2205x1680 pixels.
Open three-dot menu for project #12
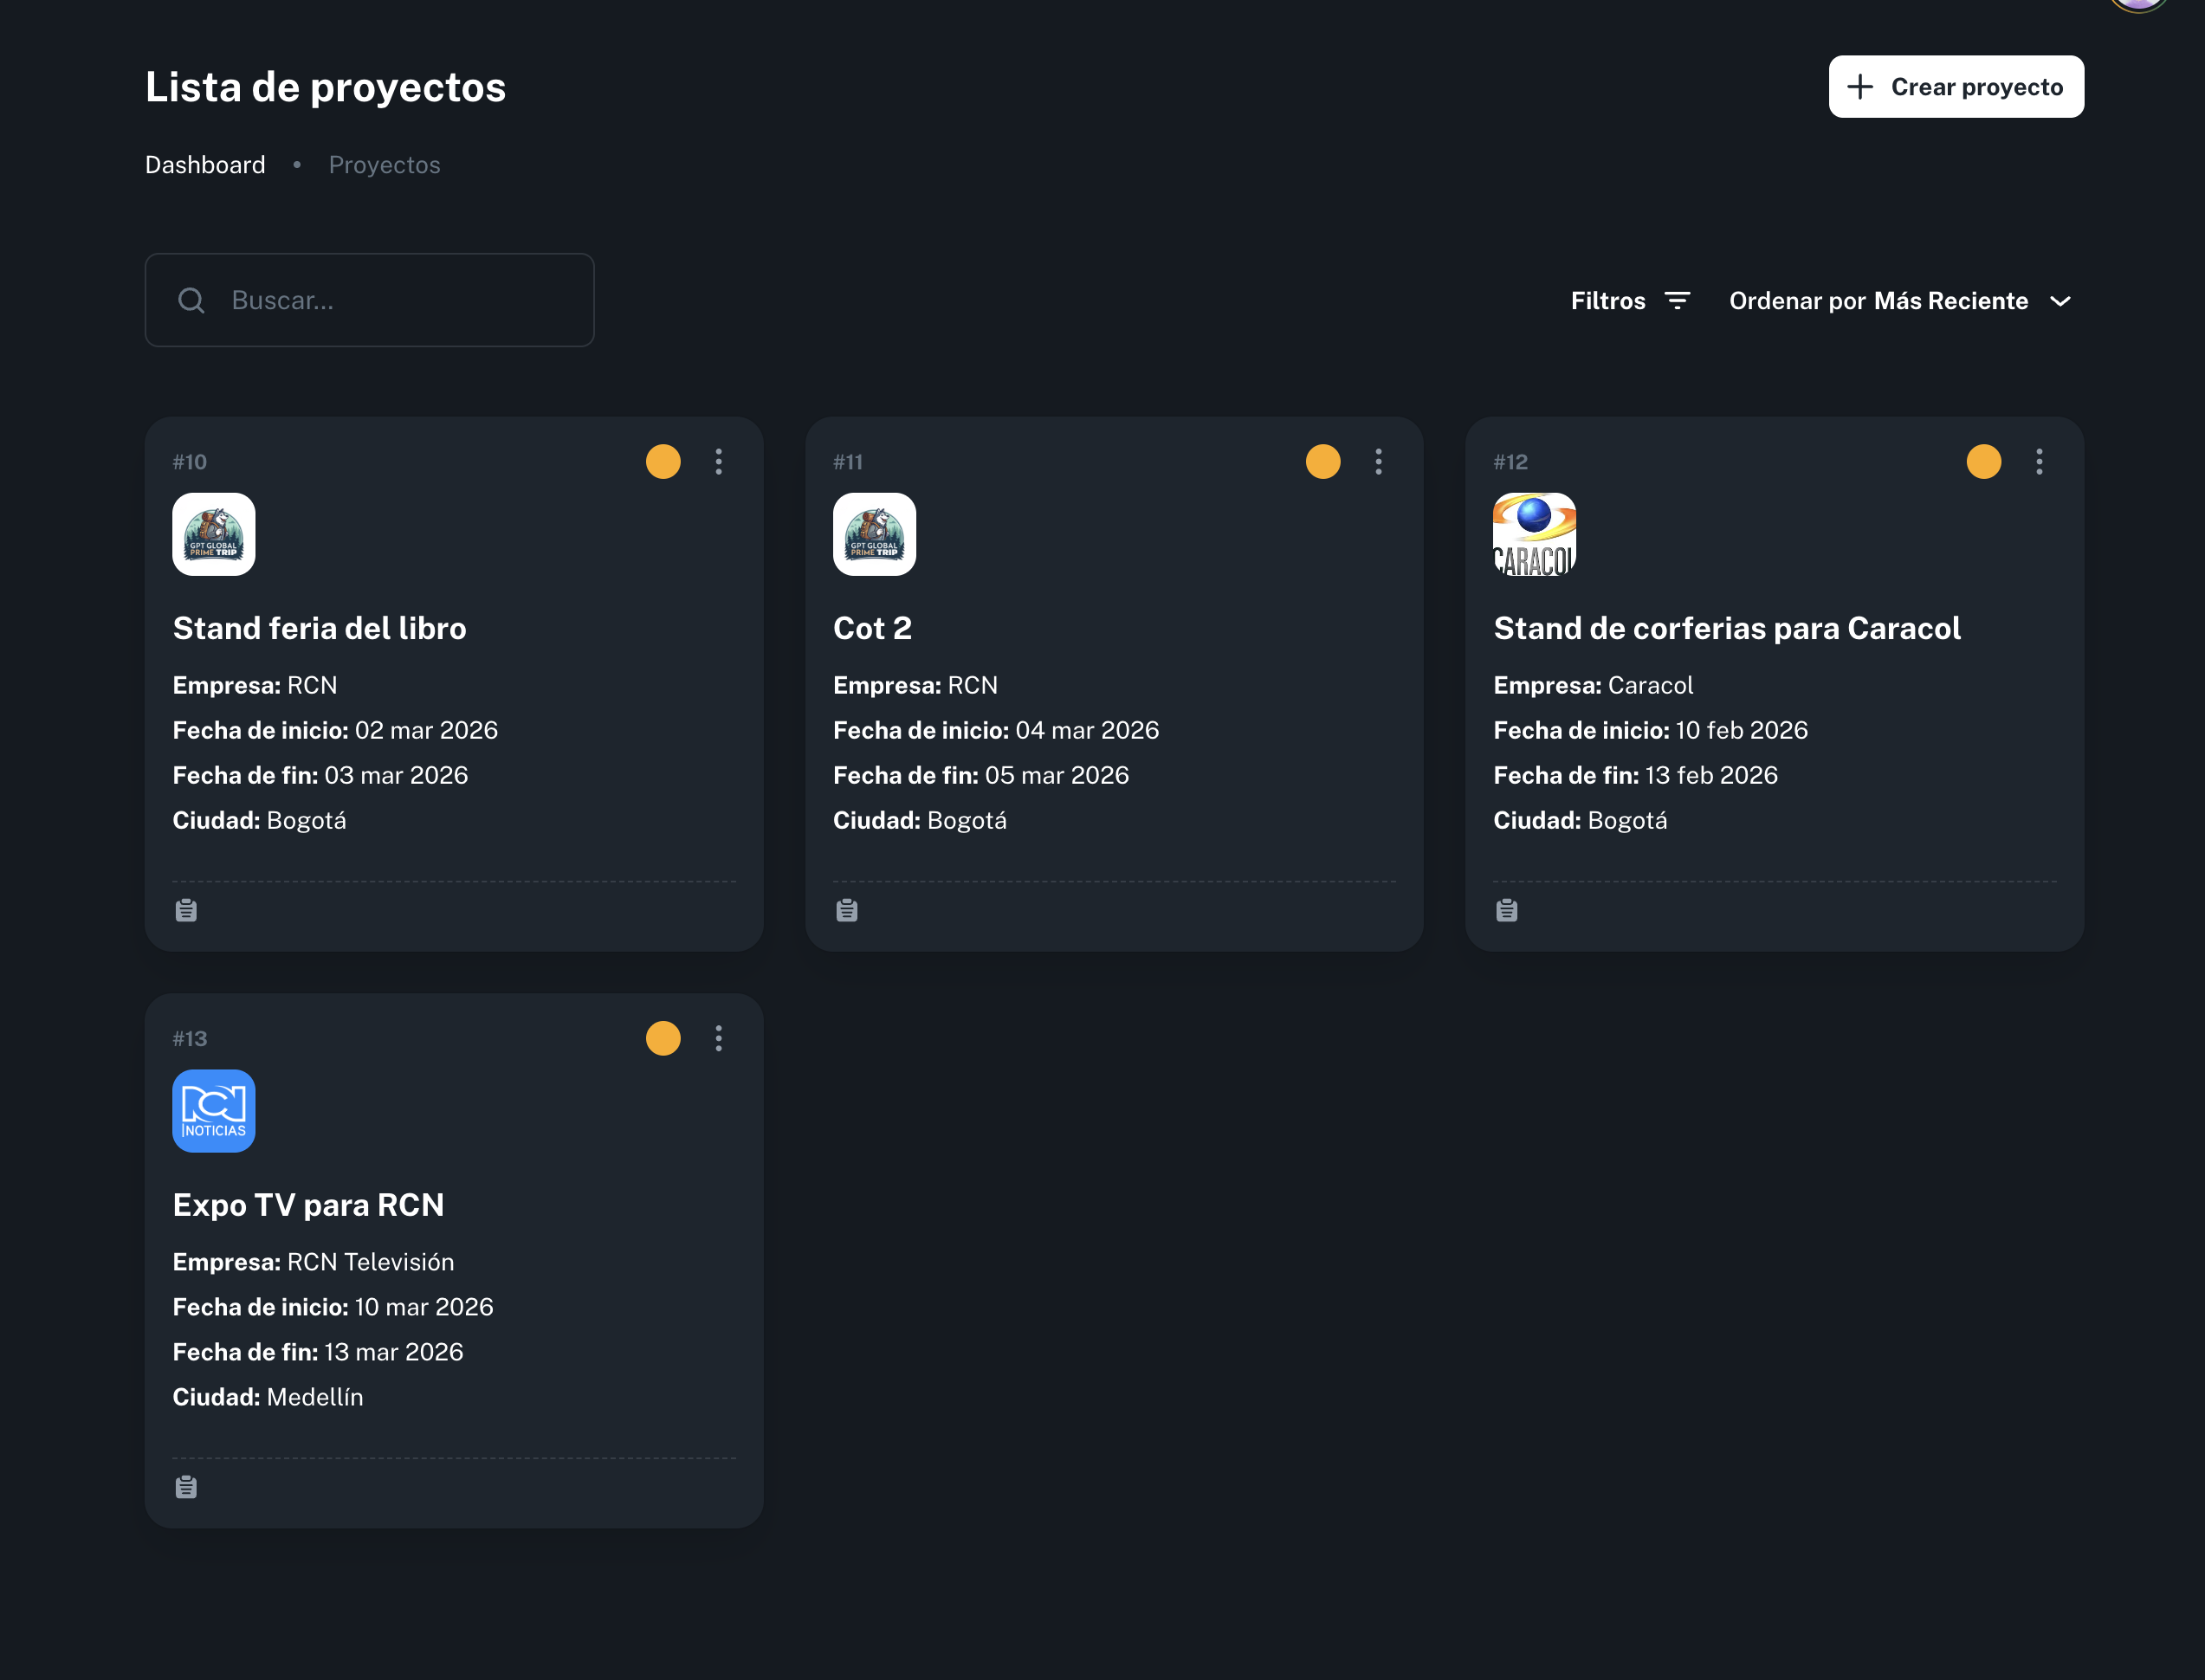[x=2039, y=462]
